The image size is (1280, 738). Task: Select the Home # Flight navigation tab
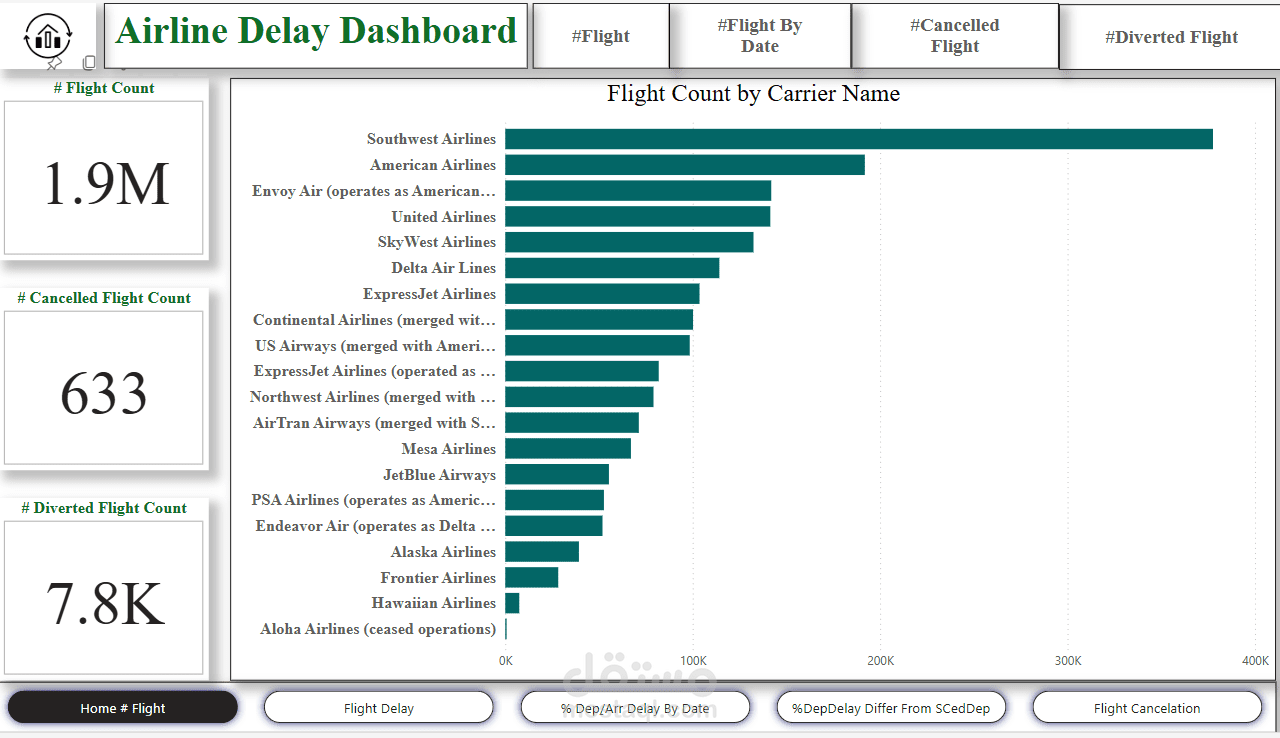coord(123,708)
